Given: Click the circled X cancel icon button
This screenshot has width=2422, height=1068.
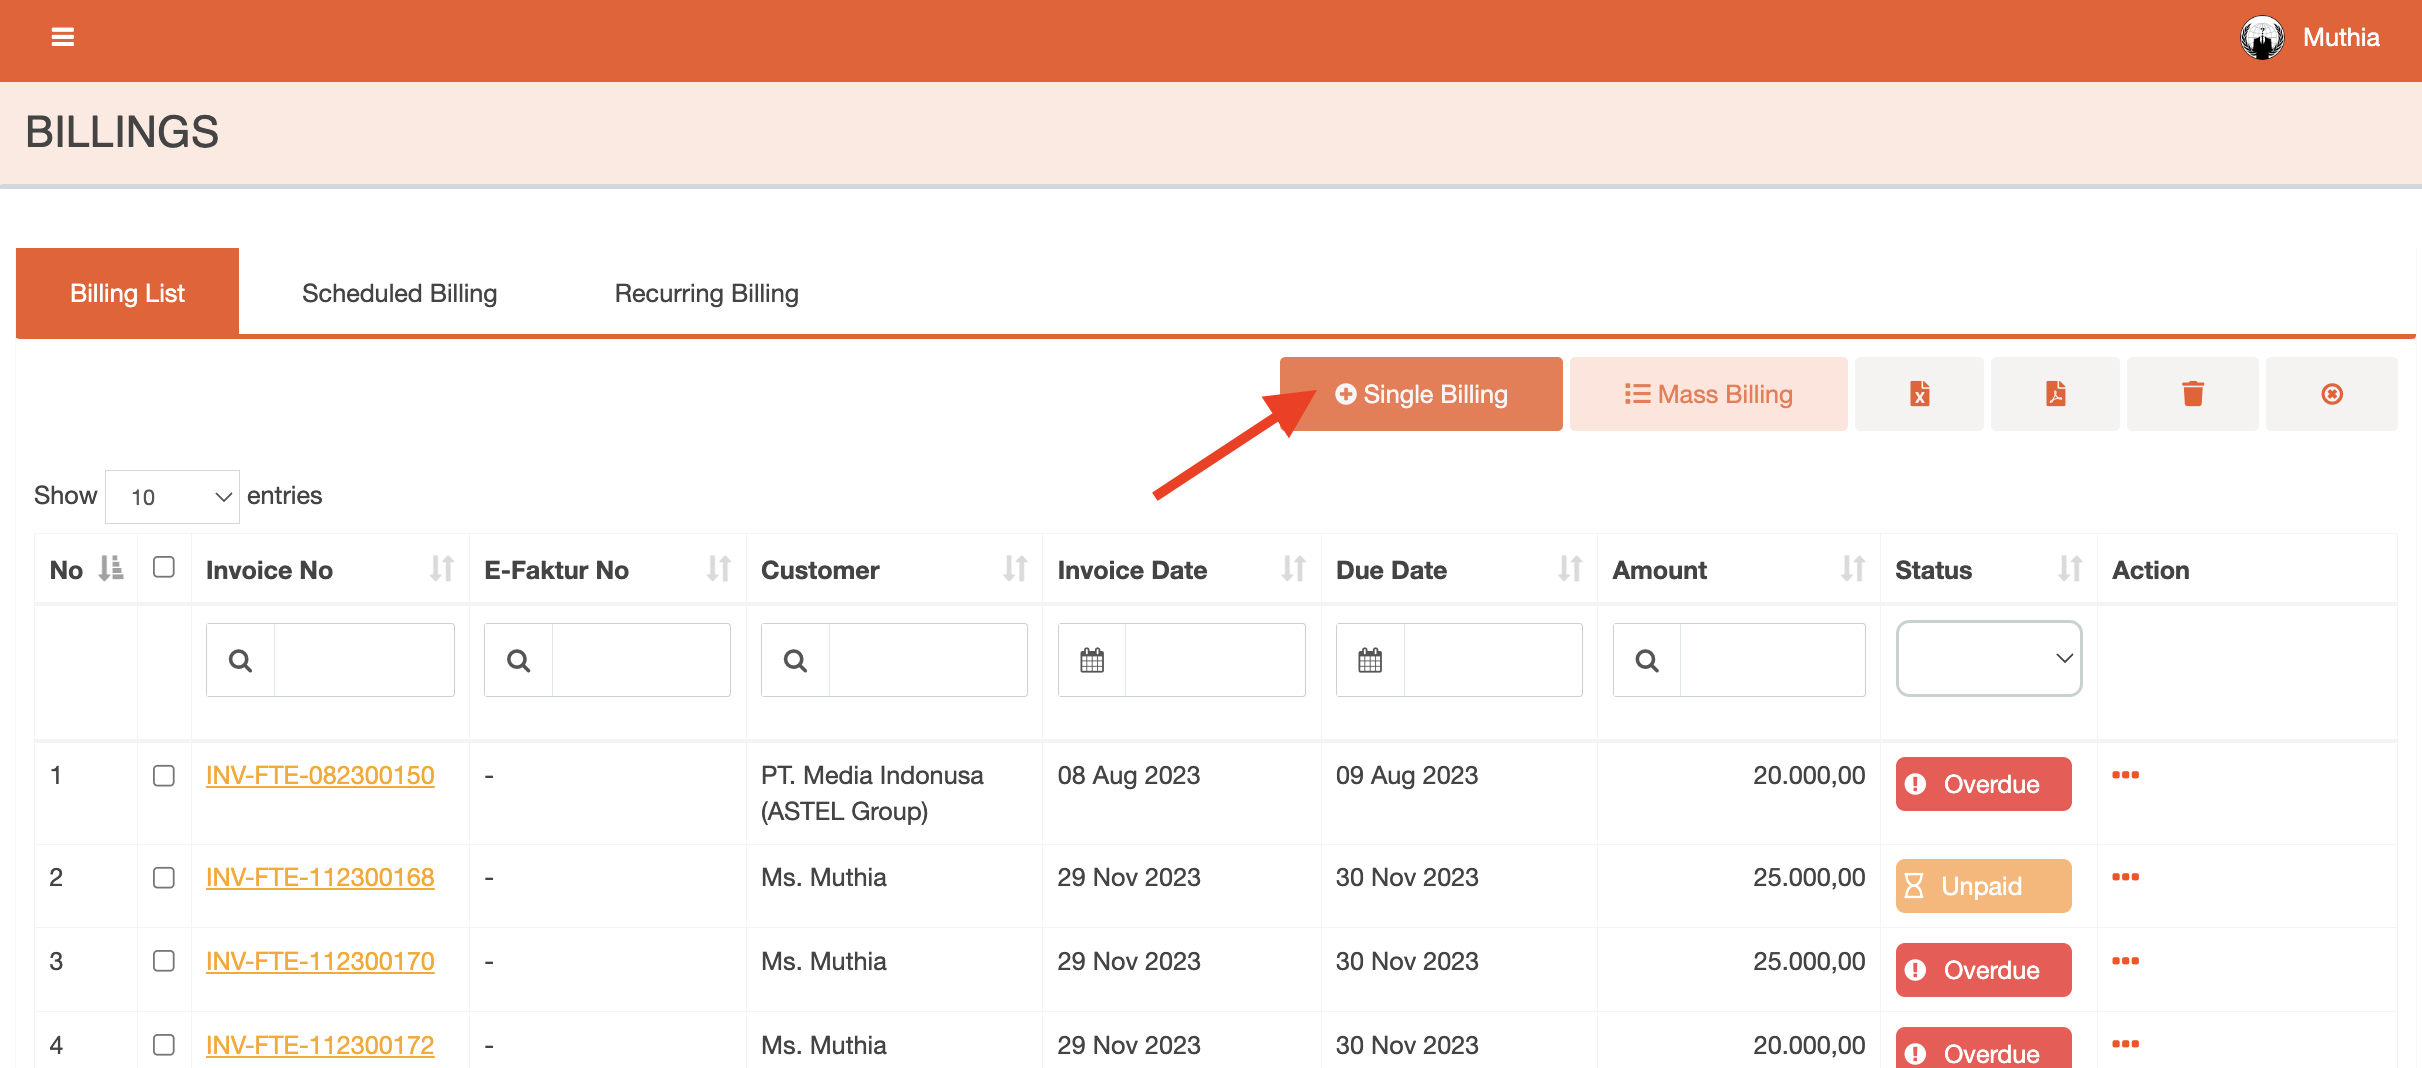Looking at the screenshot, I should tap(2331, 394).
